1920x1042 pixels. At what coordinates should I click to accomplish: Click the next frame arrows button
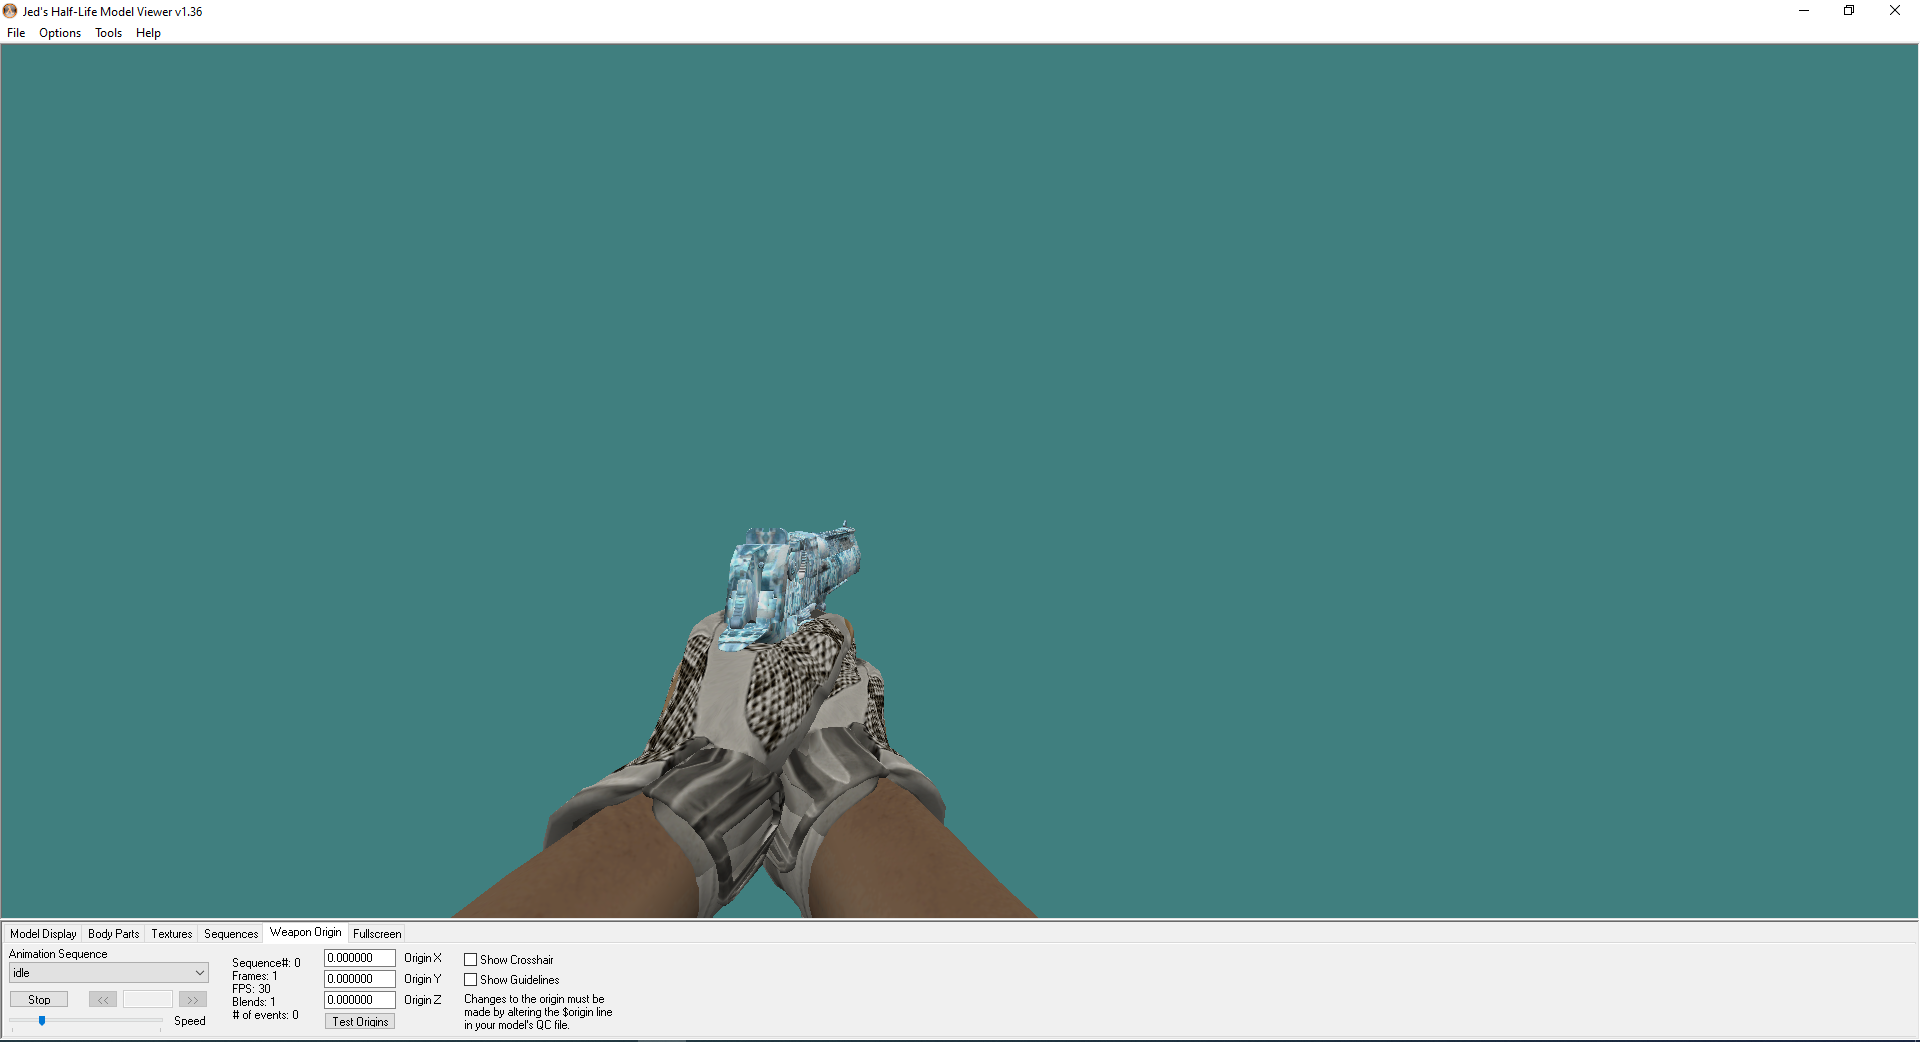tap(193, 999)
